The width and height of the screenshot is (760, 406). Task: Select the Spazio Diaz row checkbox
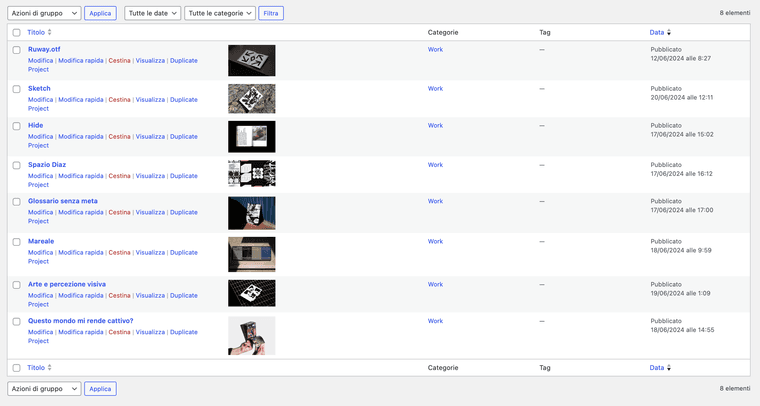pyautogui.click(x=16, y=165)
